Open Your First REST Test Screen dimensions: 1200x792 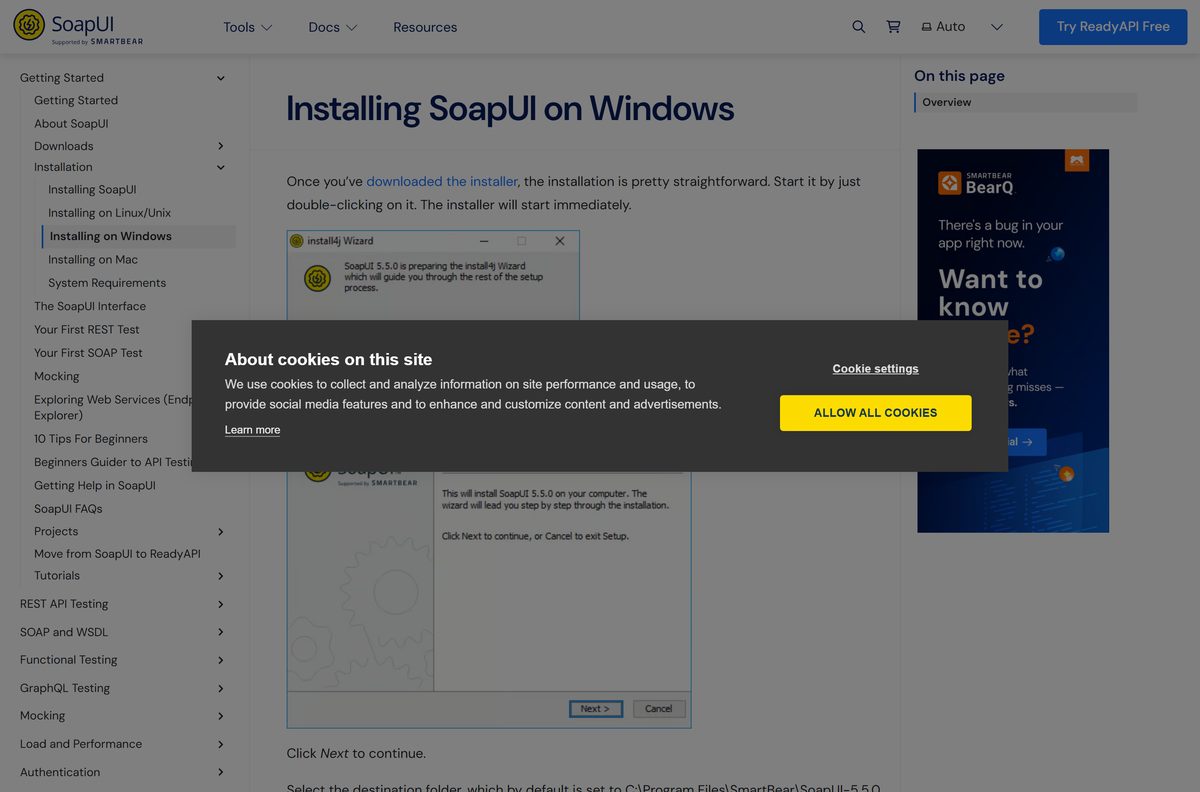[87, 330]
